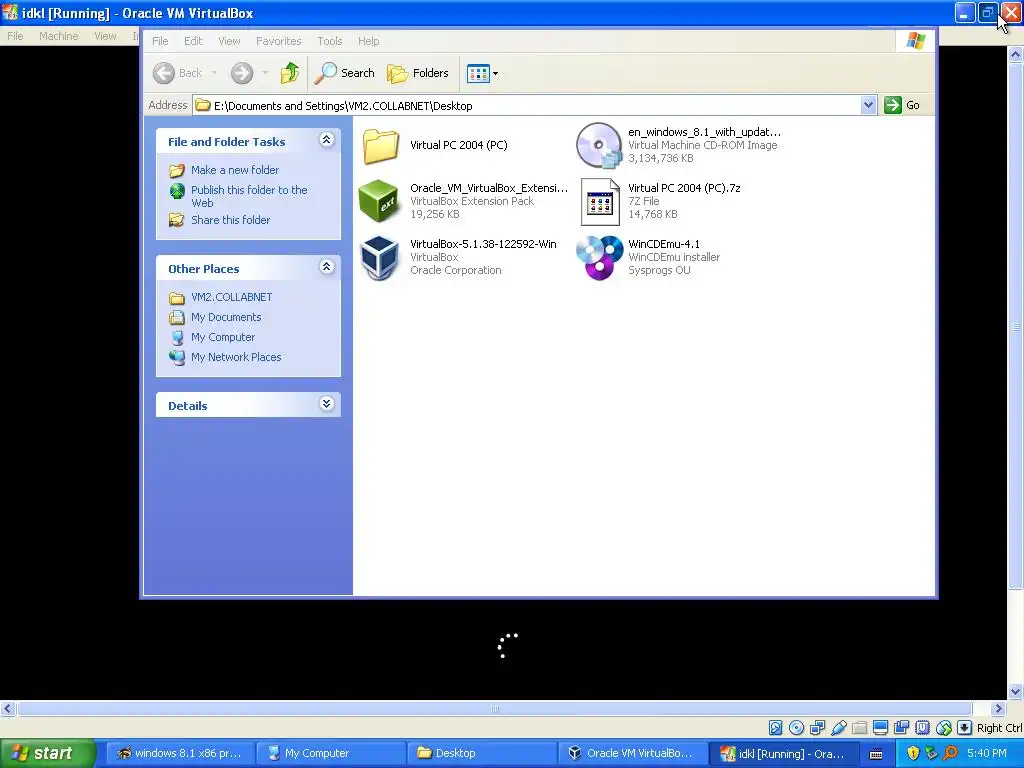Switch to My Computer taskbar item
Screen dimensions: 1024x768
click(330, 753)
